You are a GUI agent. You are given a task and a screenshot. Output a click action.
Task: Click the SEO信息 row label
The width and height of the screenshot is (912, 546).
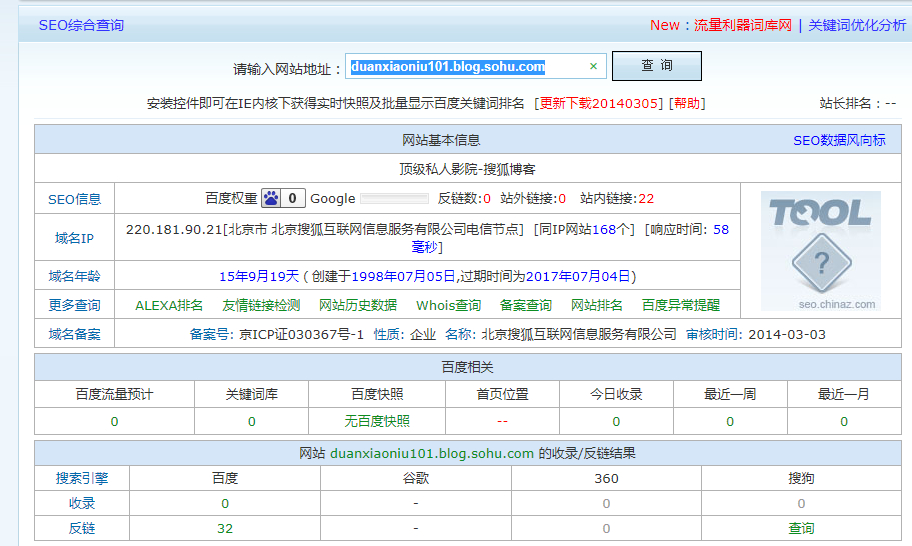coord(74,199)
